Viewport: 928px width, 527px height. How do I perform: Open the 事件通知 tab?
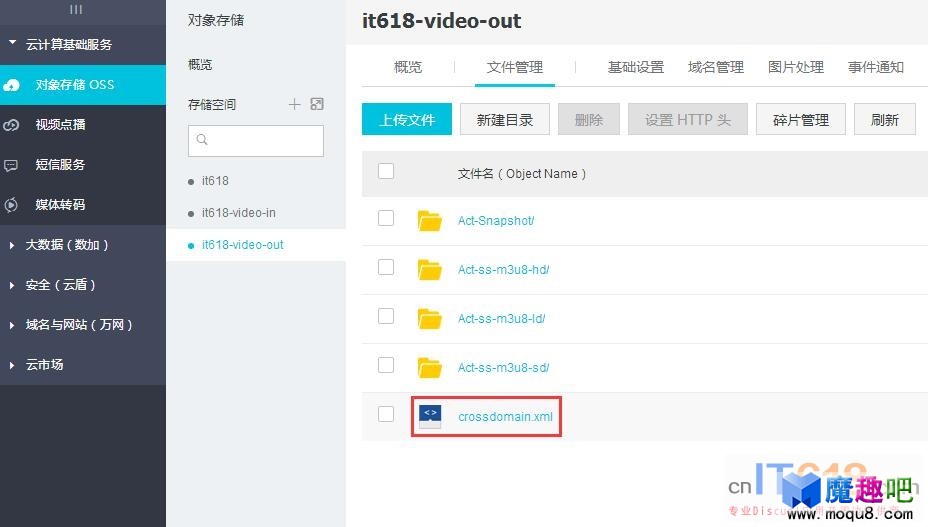(875, 67)
